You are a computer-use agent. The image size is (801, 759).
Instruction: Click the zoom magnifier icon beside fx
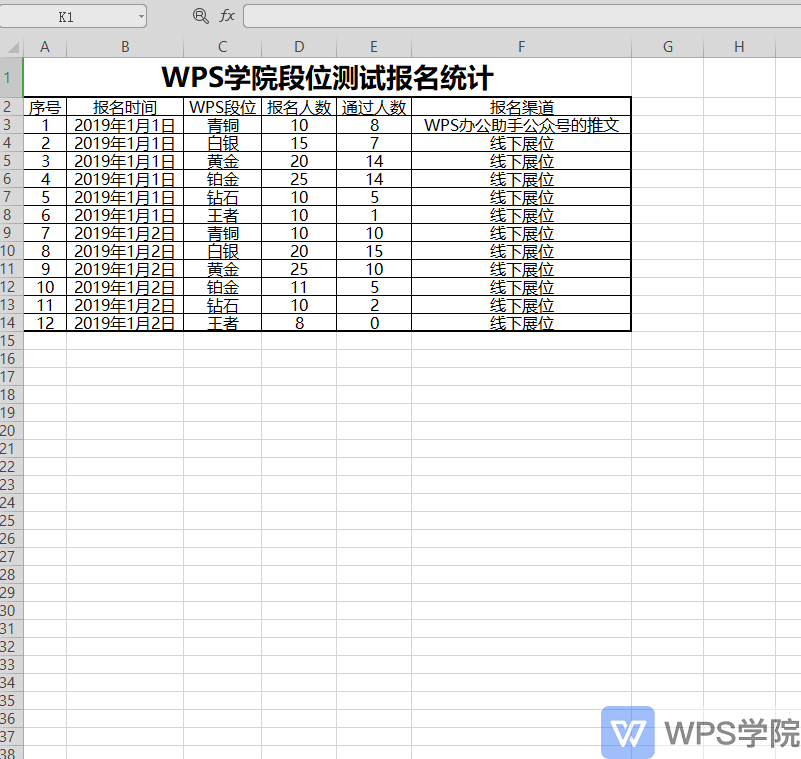[x=200, y=16]
